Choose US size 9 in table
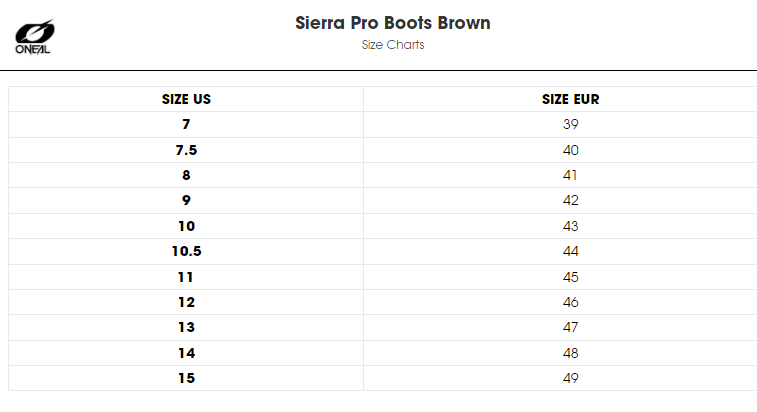 (x=186, y=200)
